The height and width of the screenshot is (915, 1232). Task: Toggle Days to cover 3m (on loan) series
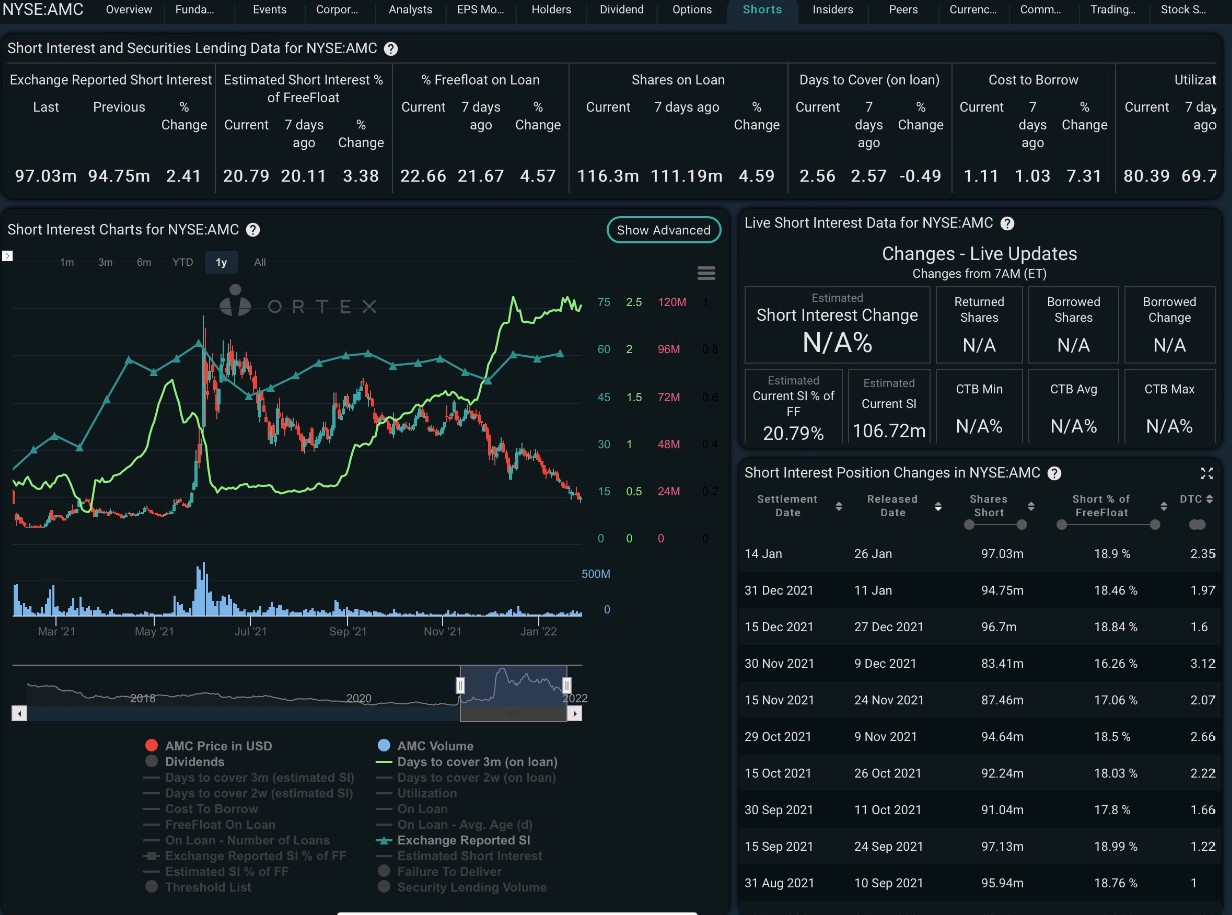coord(467,762)
